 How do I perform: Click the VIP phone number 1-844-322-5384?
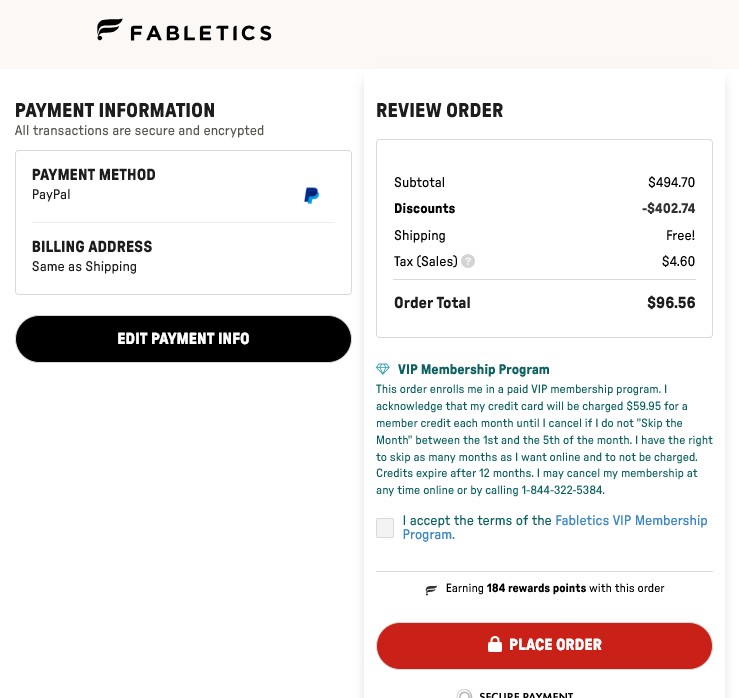click(562, 490)
